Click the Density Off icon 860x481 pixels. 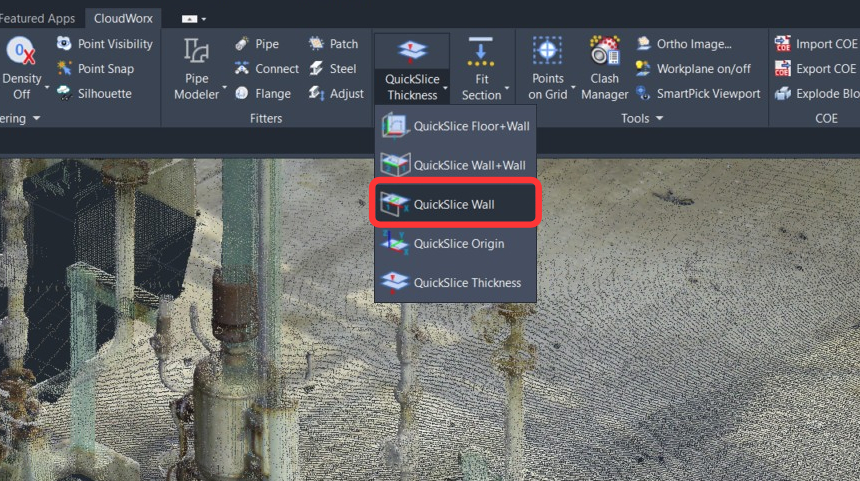pos(21,52)
